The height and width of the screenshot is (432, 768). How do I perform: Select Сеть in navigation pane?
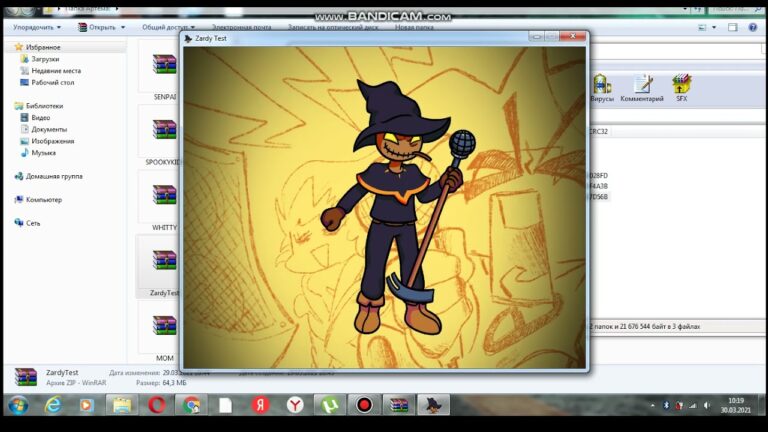click(33, 223)
